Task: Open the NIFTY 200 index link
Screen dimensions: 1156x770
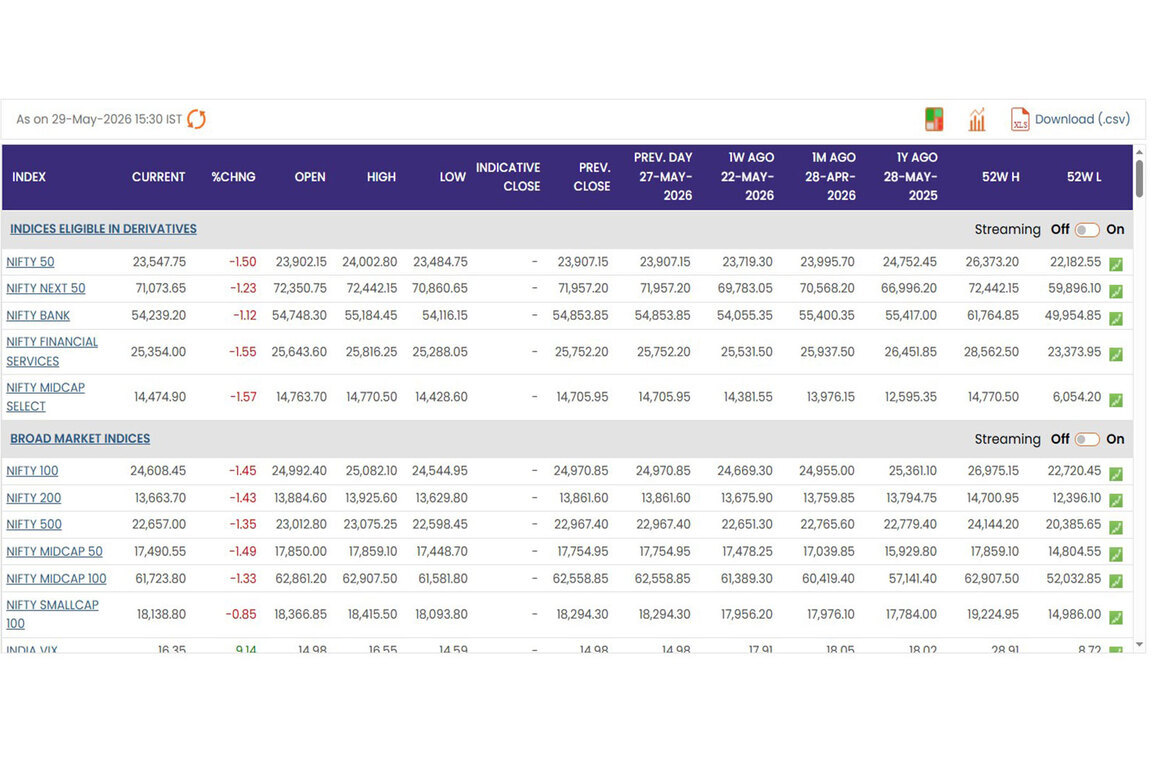Action: tap(33, 498)
